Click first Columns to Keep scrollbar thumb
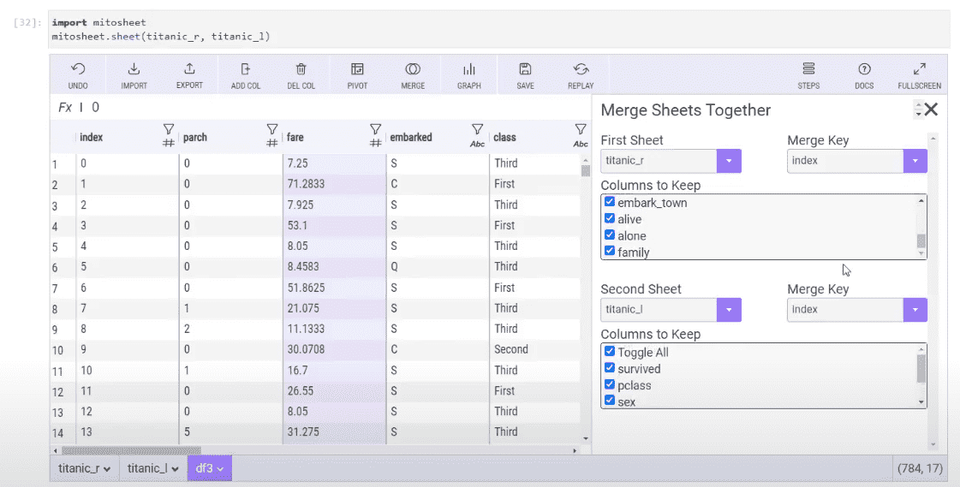Viewport: 960px width, 487px height. click(921, 241)
